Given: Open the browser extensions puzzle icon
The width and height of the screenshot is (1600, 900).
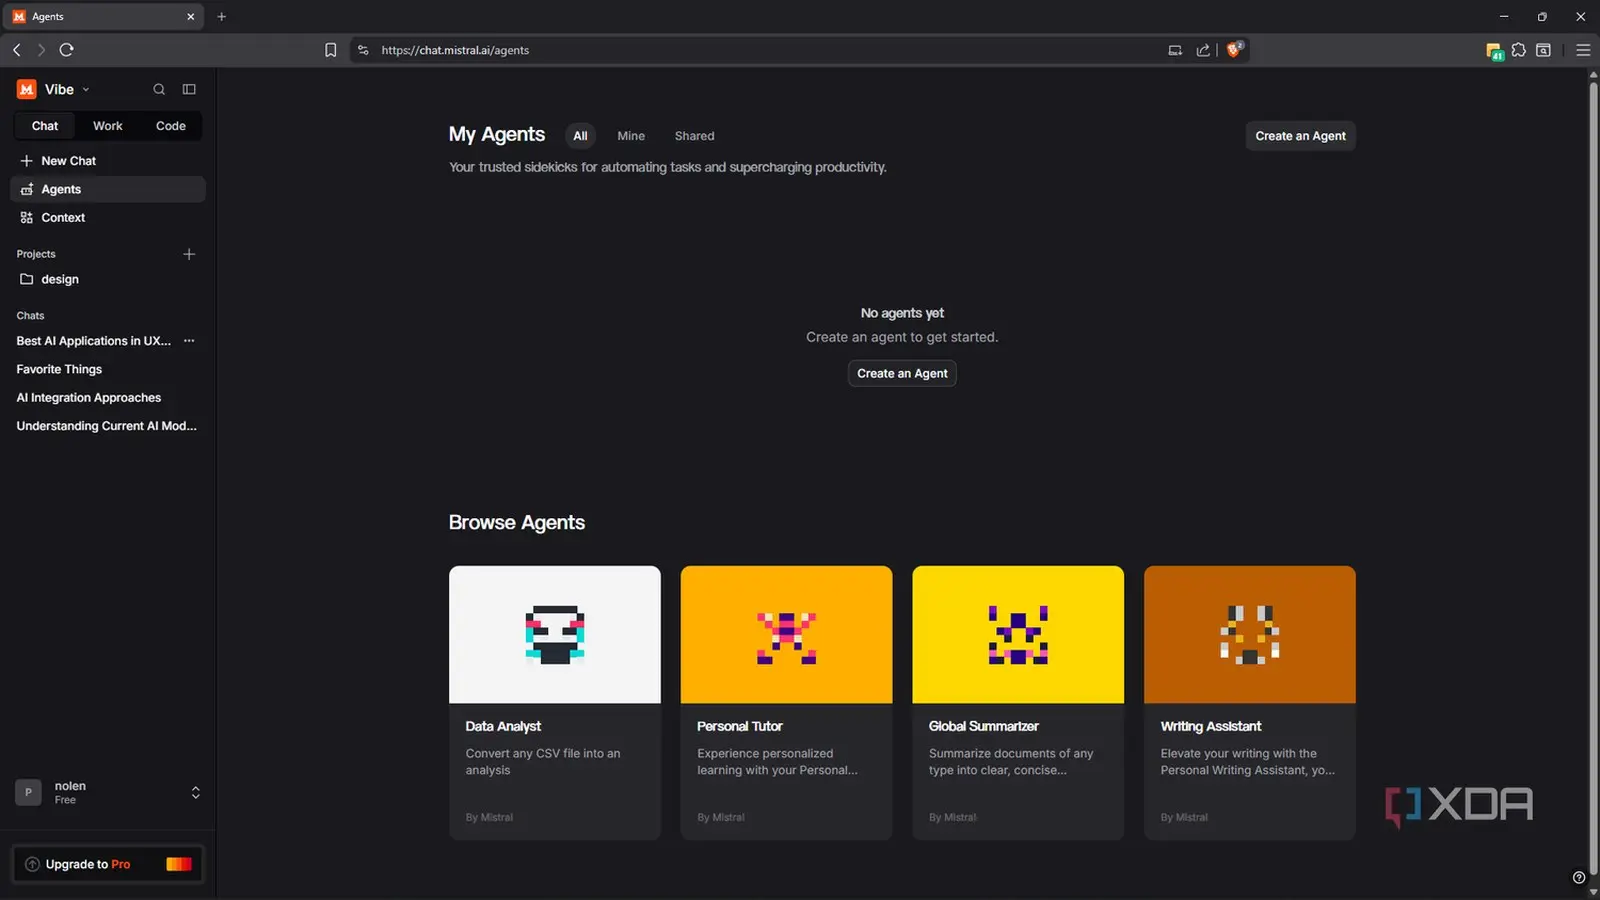Looking at the screenshot, I should pyautogui.click(x=1519, y=50).
